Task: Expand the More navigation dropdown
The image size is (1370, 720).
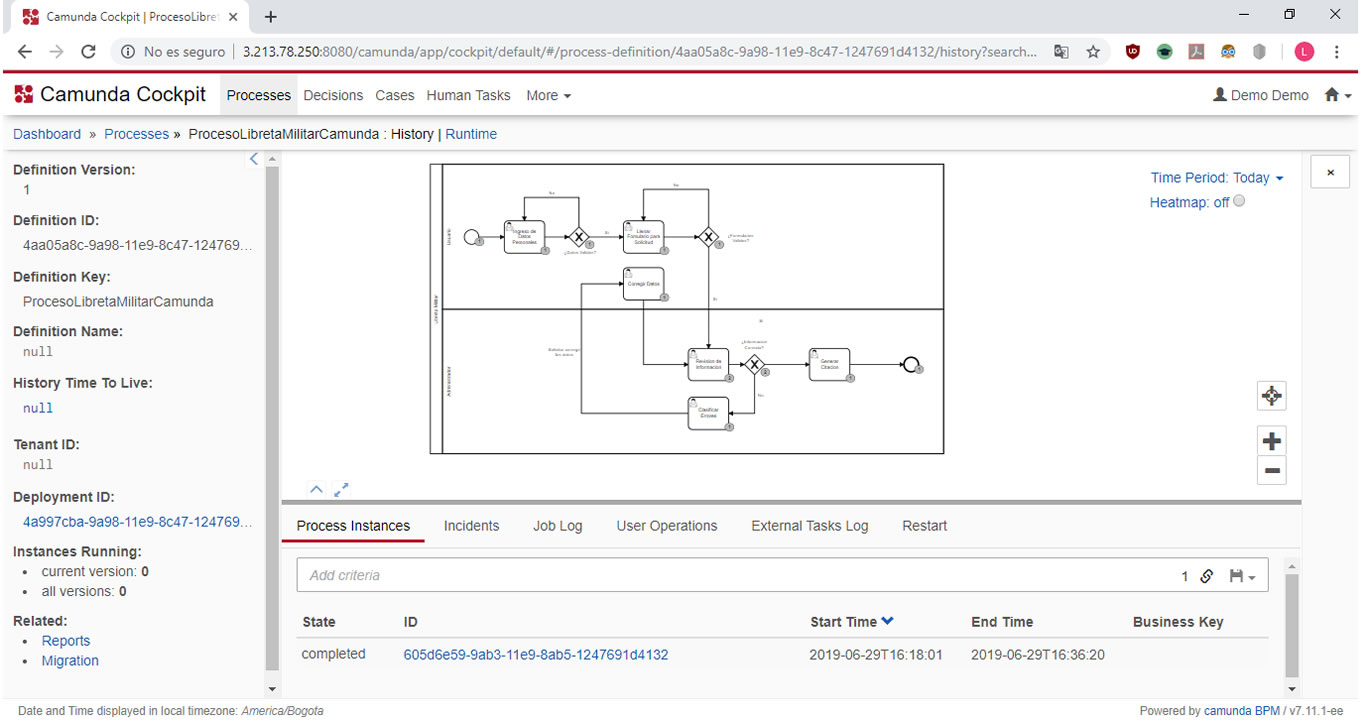Action: pos(548,95)
